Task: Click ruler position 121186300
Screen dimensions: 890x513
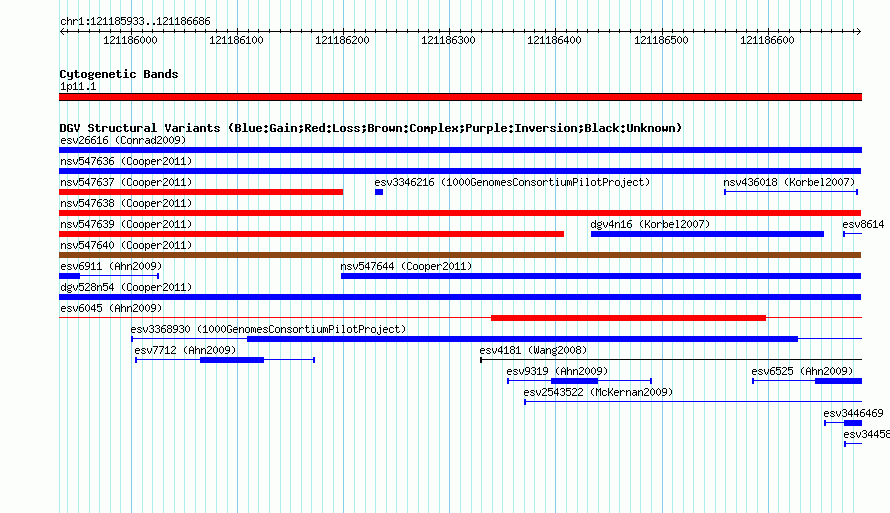Action: (448, 40)
